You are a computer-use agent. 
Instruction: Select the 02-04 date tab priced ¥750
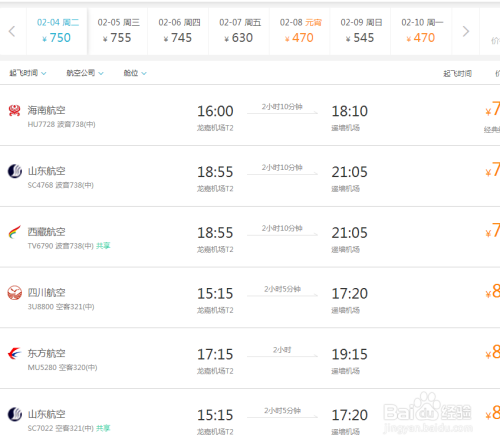(57, 31)
